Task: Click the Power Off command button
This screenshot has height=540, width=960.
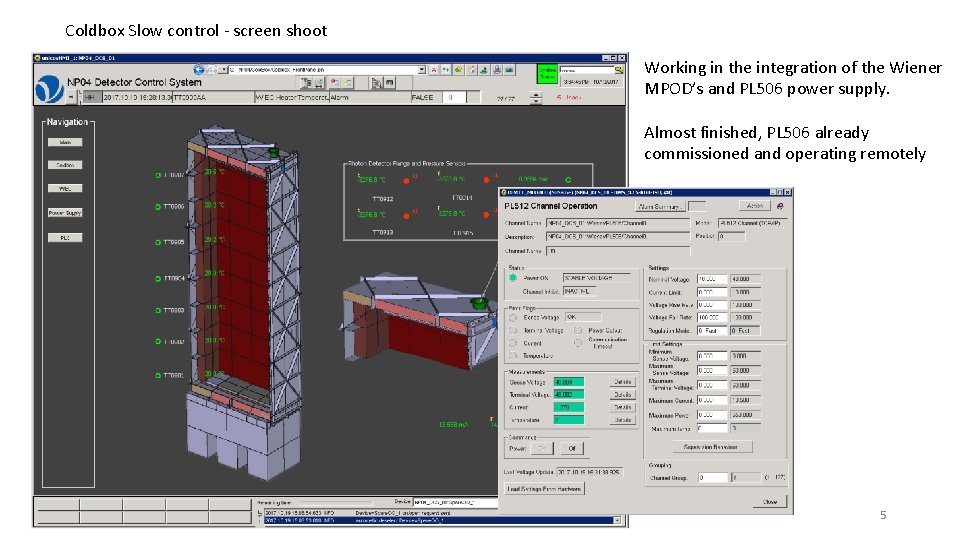Action: coord(572,448)
